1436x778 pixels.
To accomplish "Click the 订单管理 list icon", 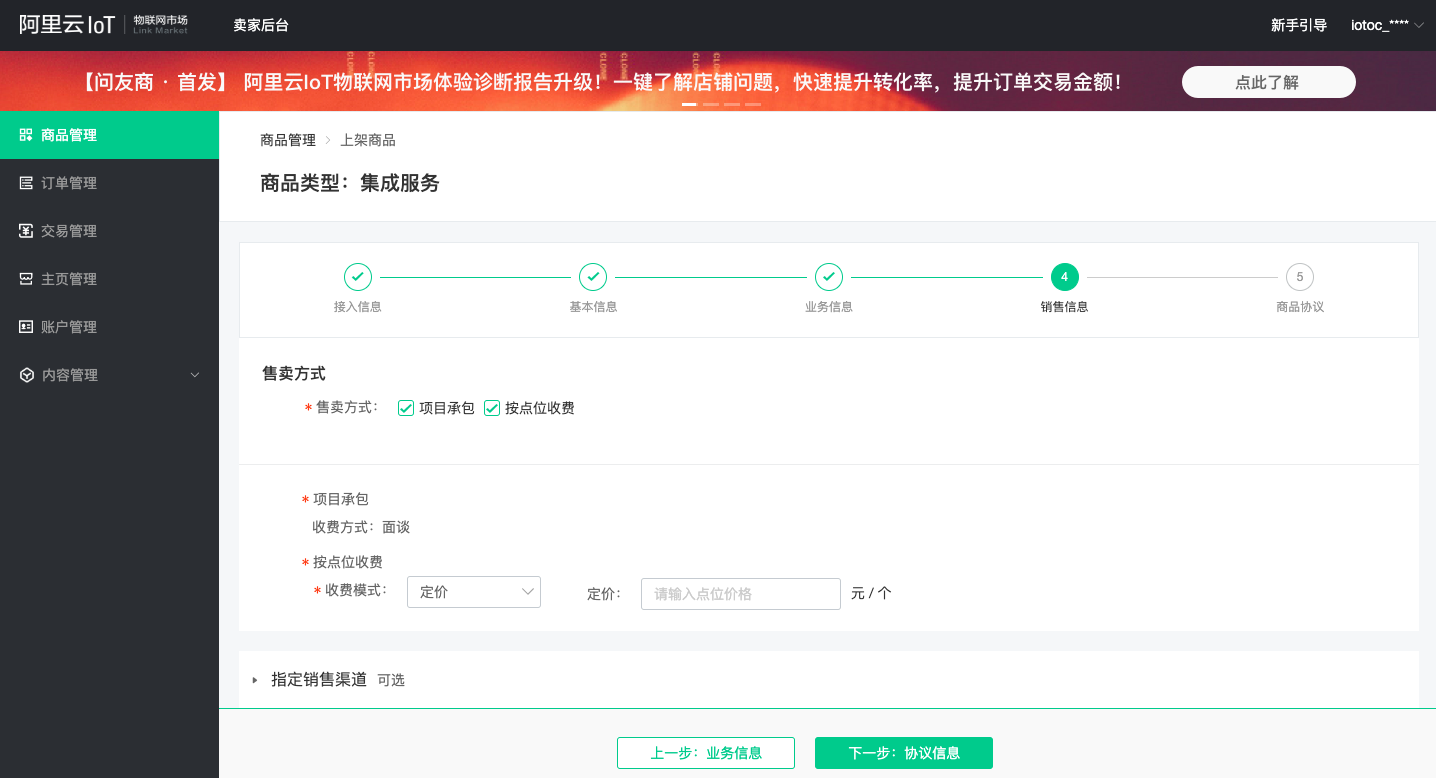I will pyautogui.click(x=26, y=183).
